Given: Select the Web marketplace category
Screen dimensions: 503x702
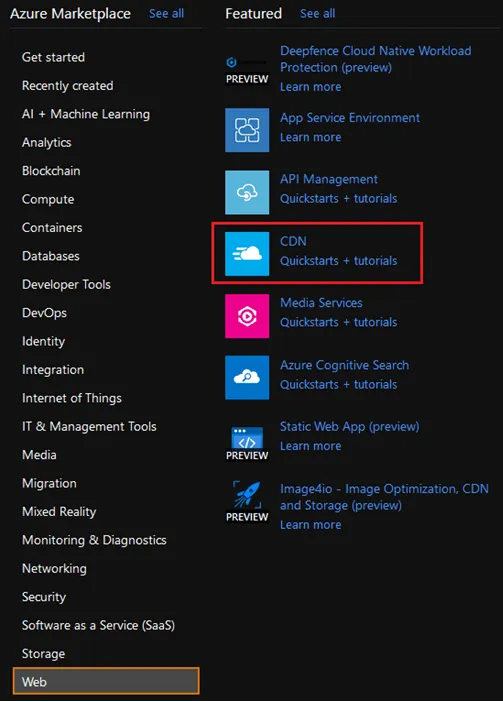Looking at the screenshot, I should [106, 681].
